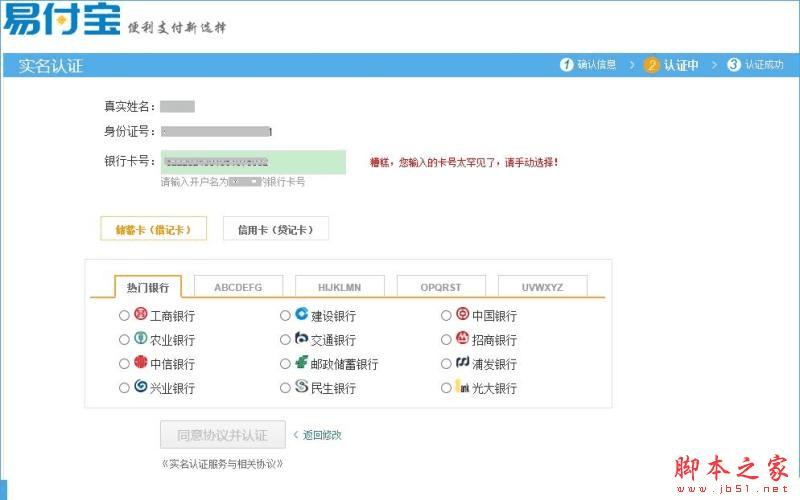The image size is (800, 500).
Task: Select the 民生银行 radio button
Action: point(286,388)
